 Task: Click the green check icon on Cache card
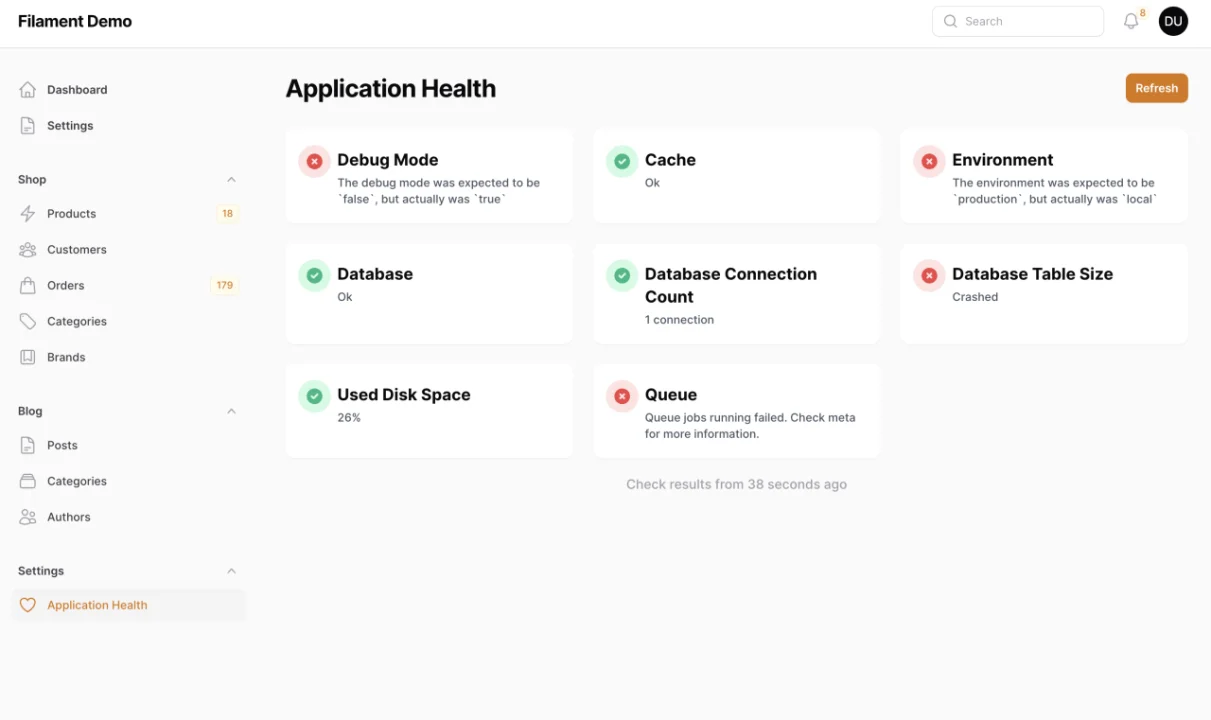click(x=621, y=160)
